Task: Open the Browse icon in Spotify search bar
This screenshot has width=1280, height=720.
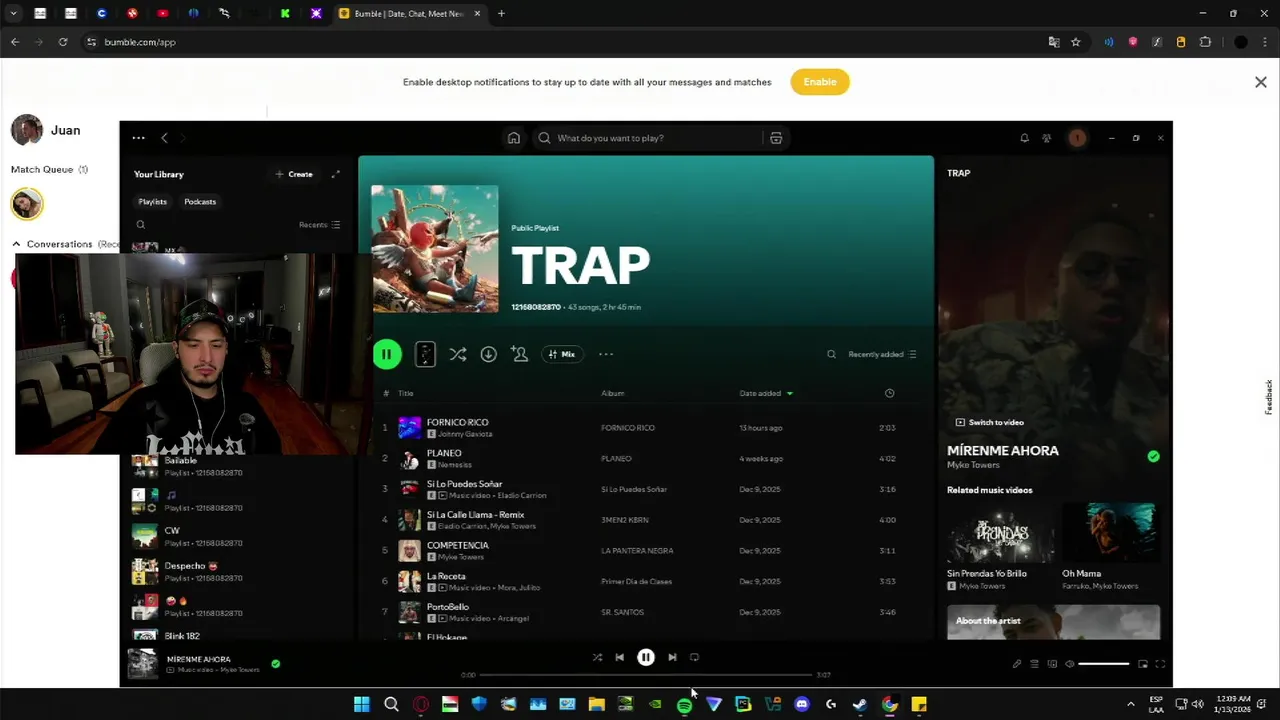Action: click(x=776, y=138)
